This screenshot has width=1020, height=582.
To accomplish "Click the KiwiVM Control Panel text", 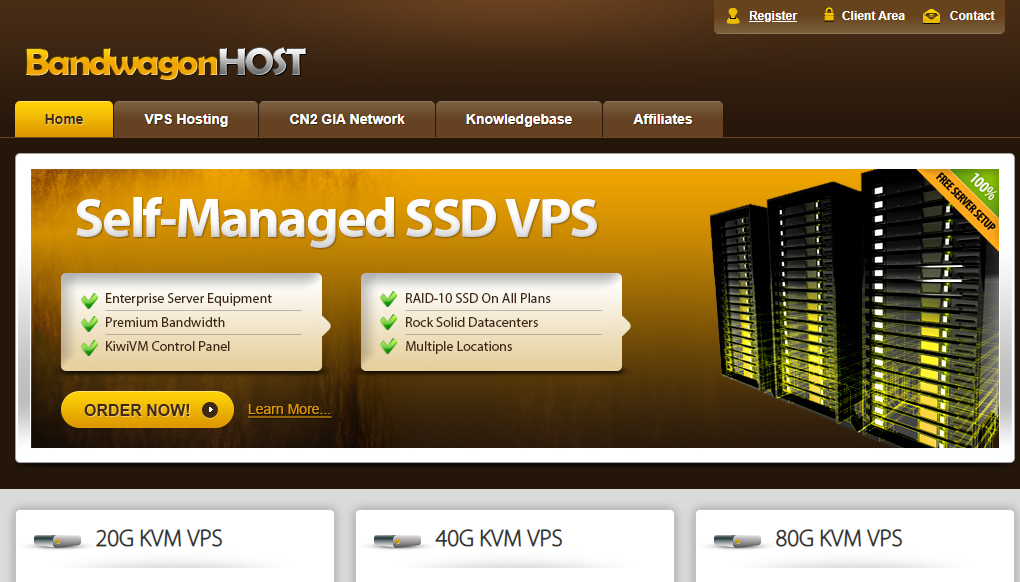I will coord(167,347).
